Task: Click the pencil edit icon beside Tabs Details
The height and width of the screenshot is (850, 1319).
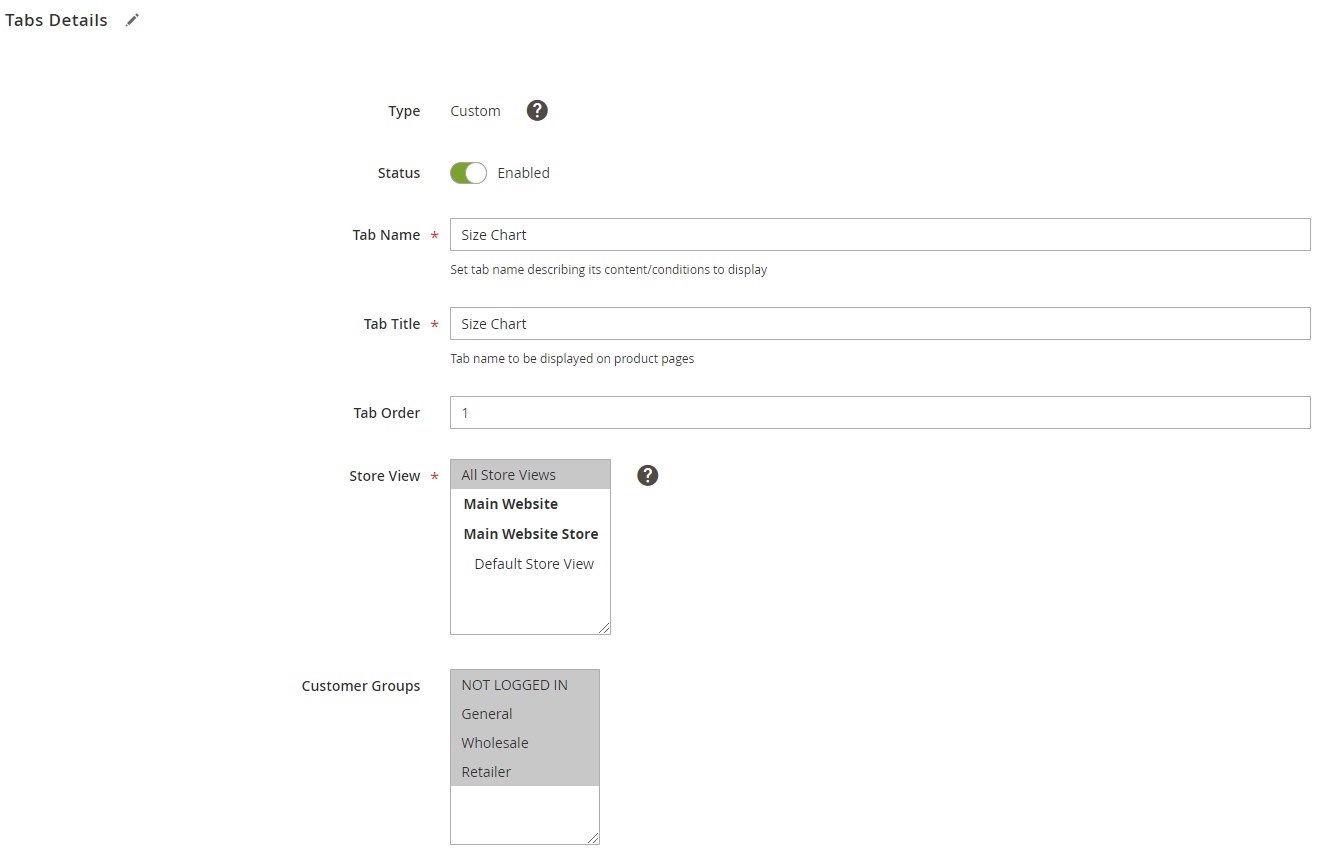Action: [x=132, y=20]
